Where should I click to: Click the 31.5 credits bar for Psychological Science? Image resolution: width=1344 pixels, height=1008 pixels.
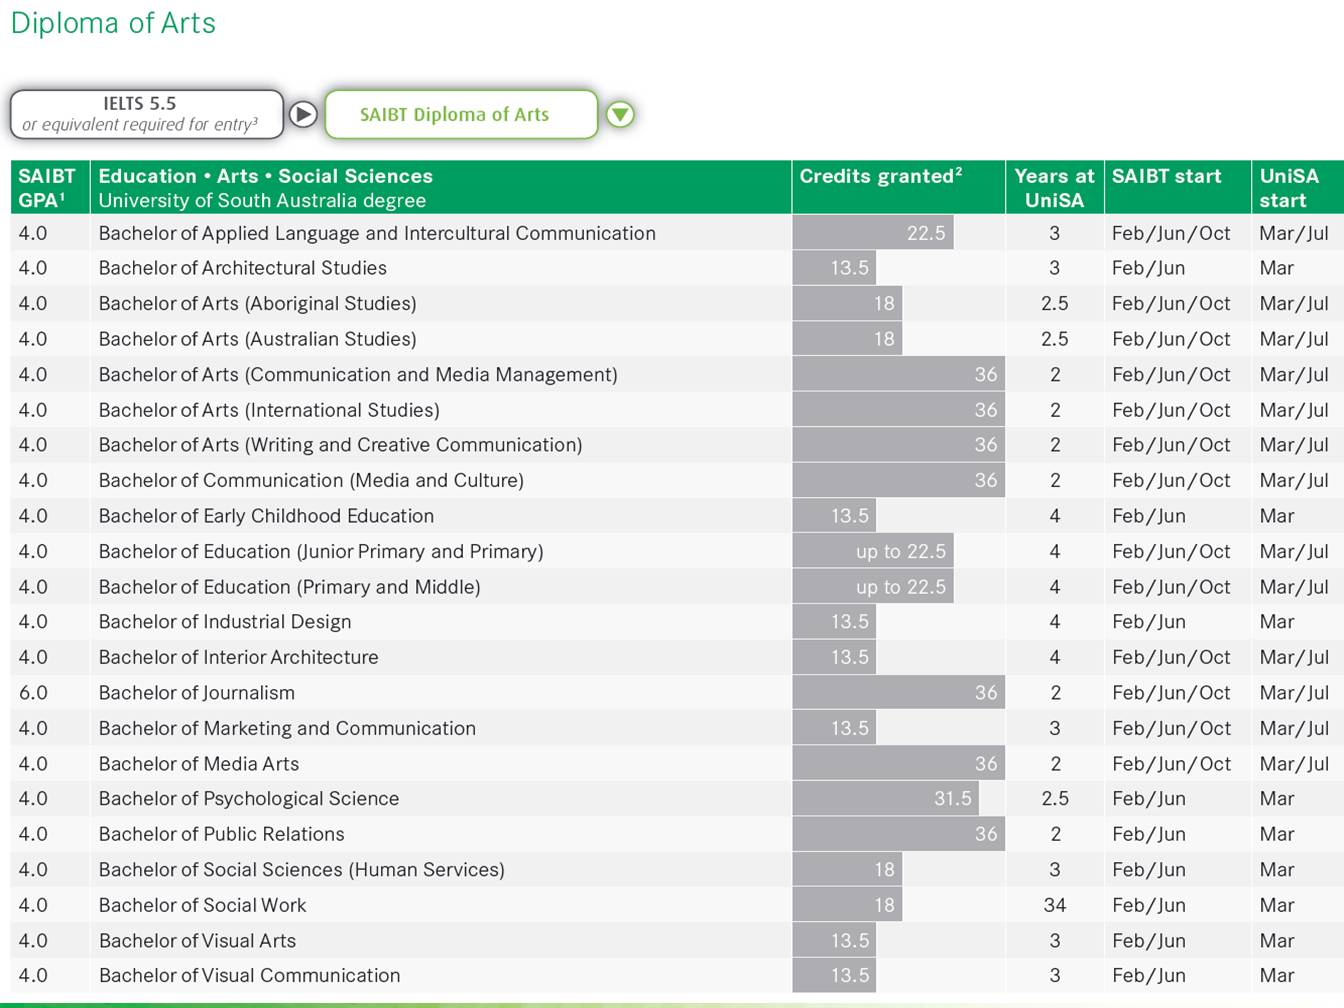pos(886,799)
